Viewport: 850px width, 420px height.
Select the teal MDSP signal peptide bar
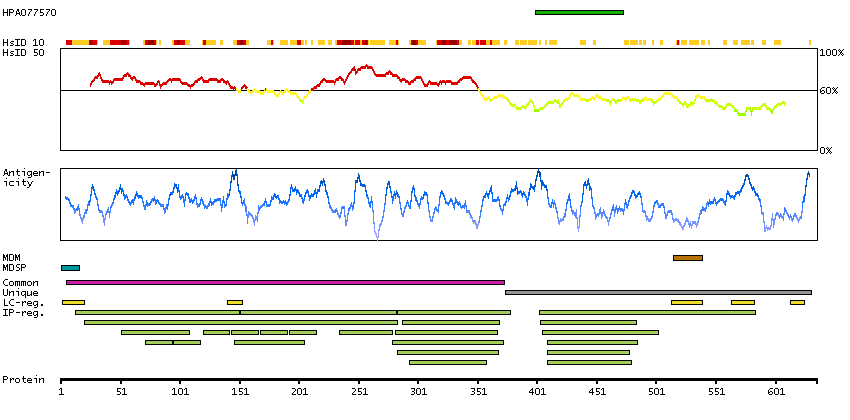tap(70, 268)
